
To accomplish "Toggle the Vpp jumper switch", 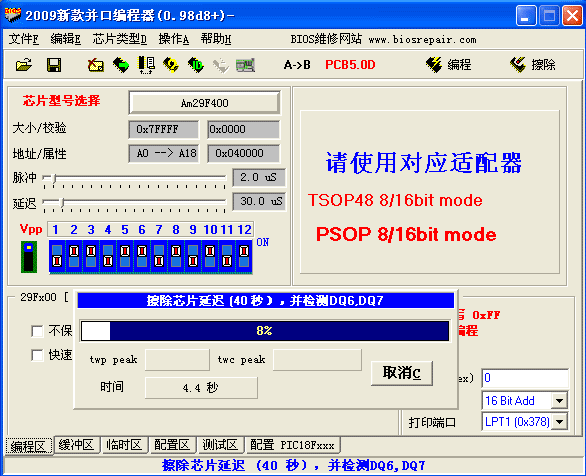I will click(x=29, y=257).
